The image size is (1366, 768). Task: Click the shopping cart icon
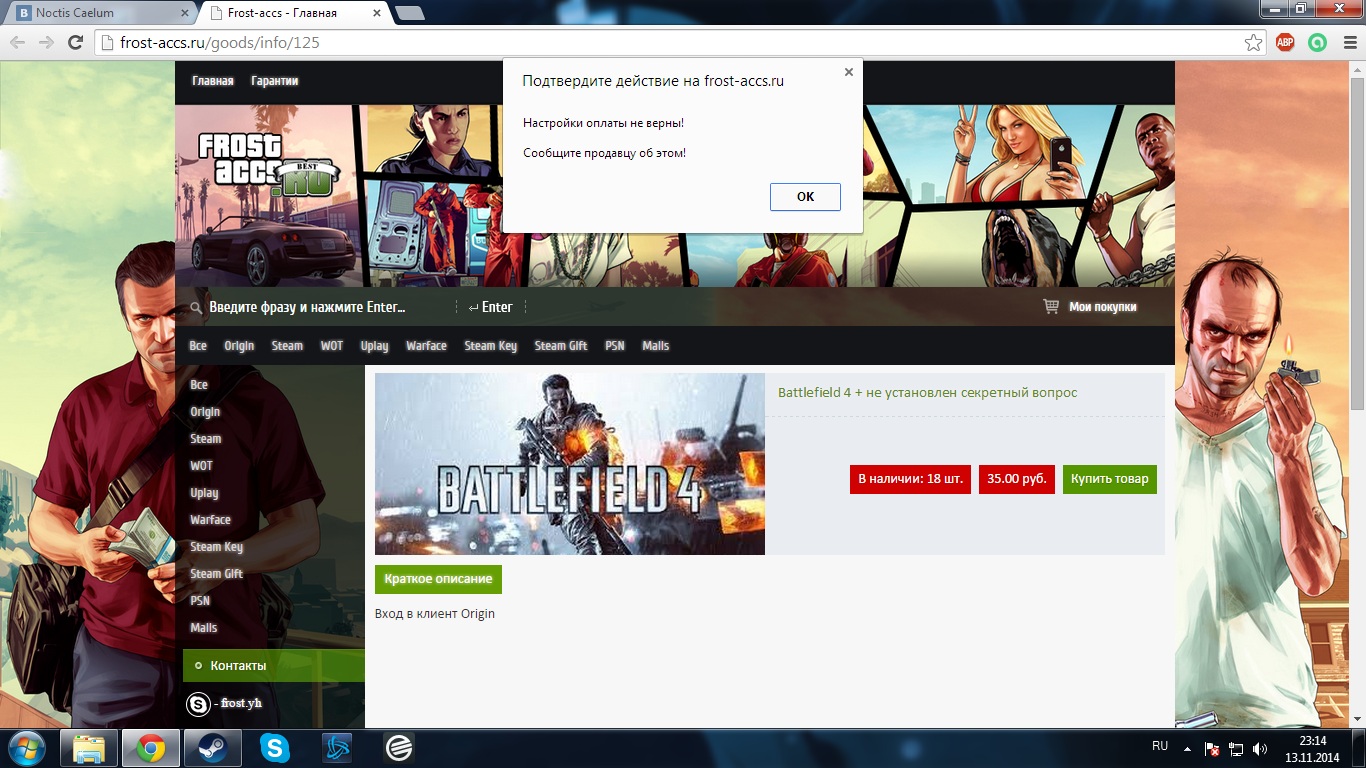(1051, 306)
